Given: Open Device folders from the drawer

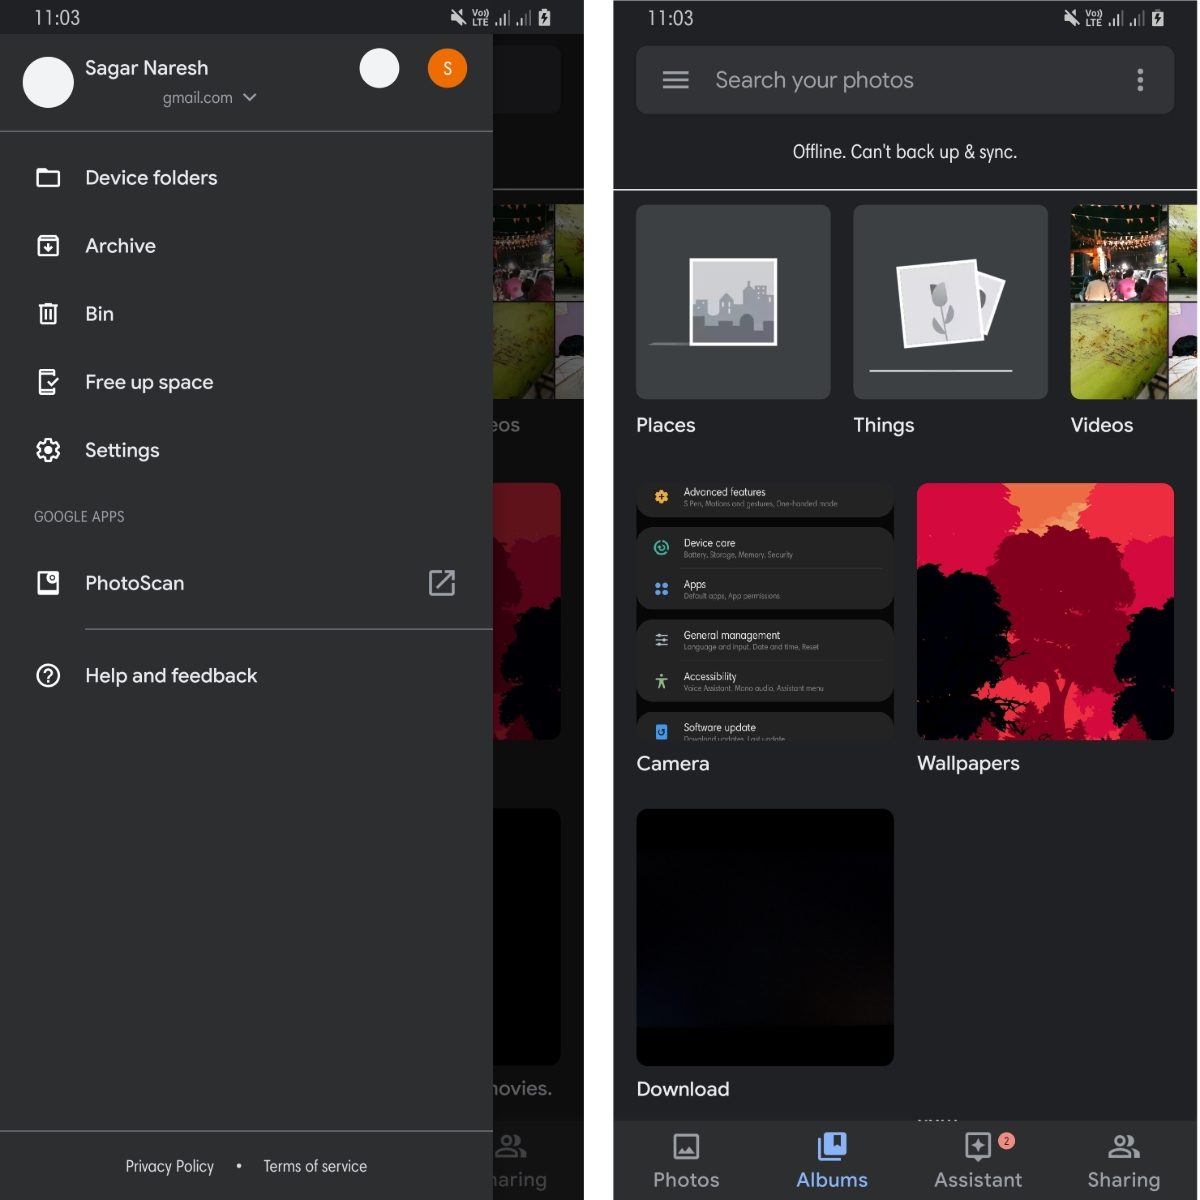Looking at the screenshot, I should 150,178.
